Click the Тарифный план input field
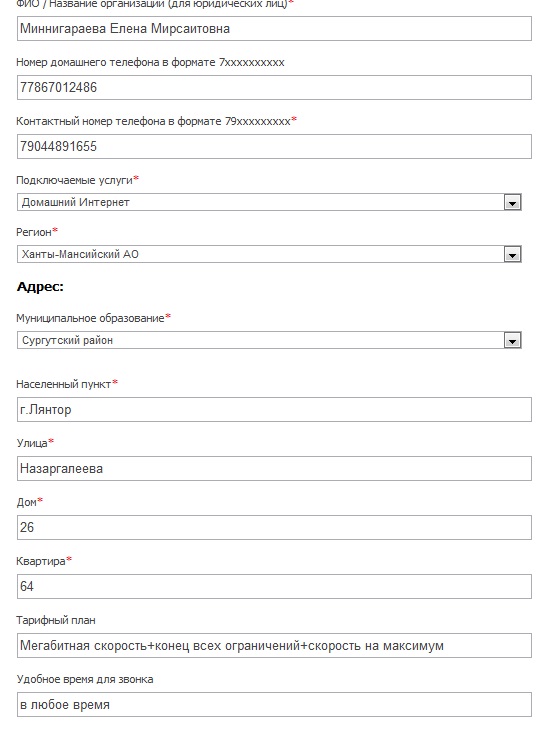The width and height of the screenshot is (547, 732). 274,646
